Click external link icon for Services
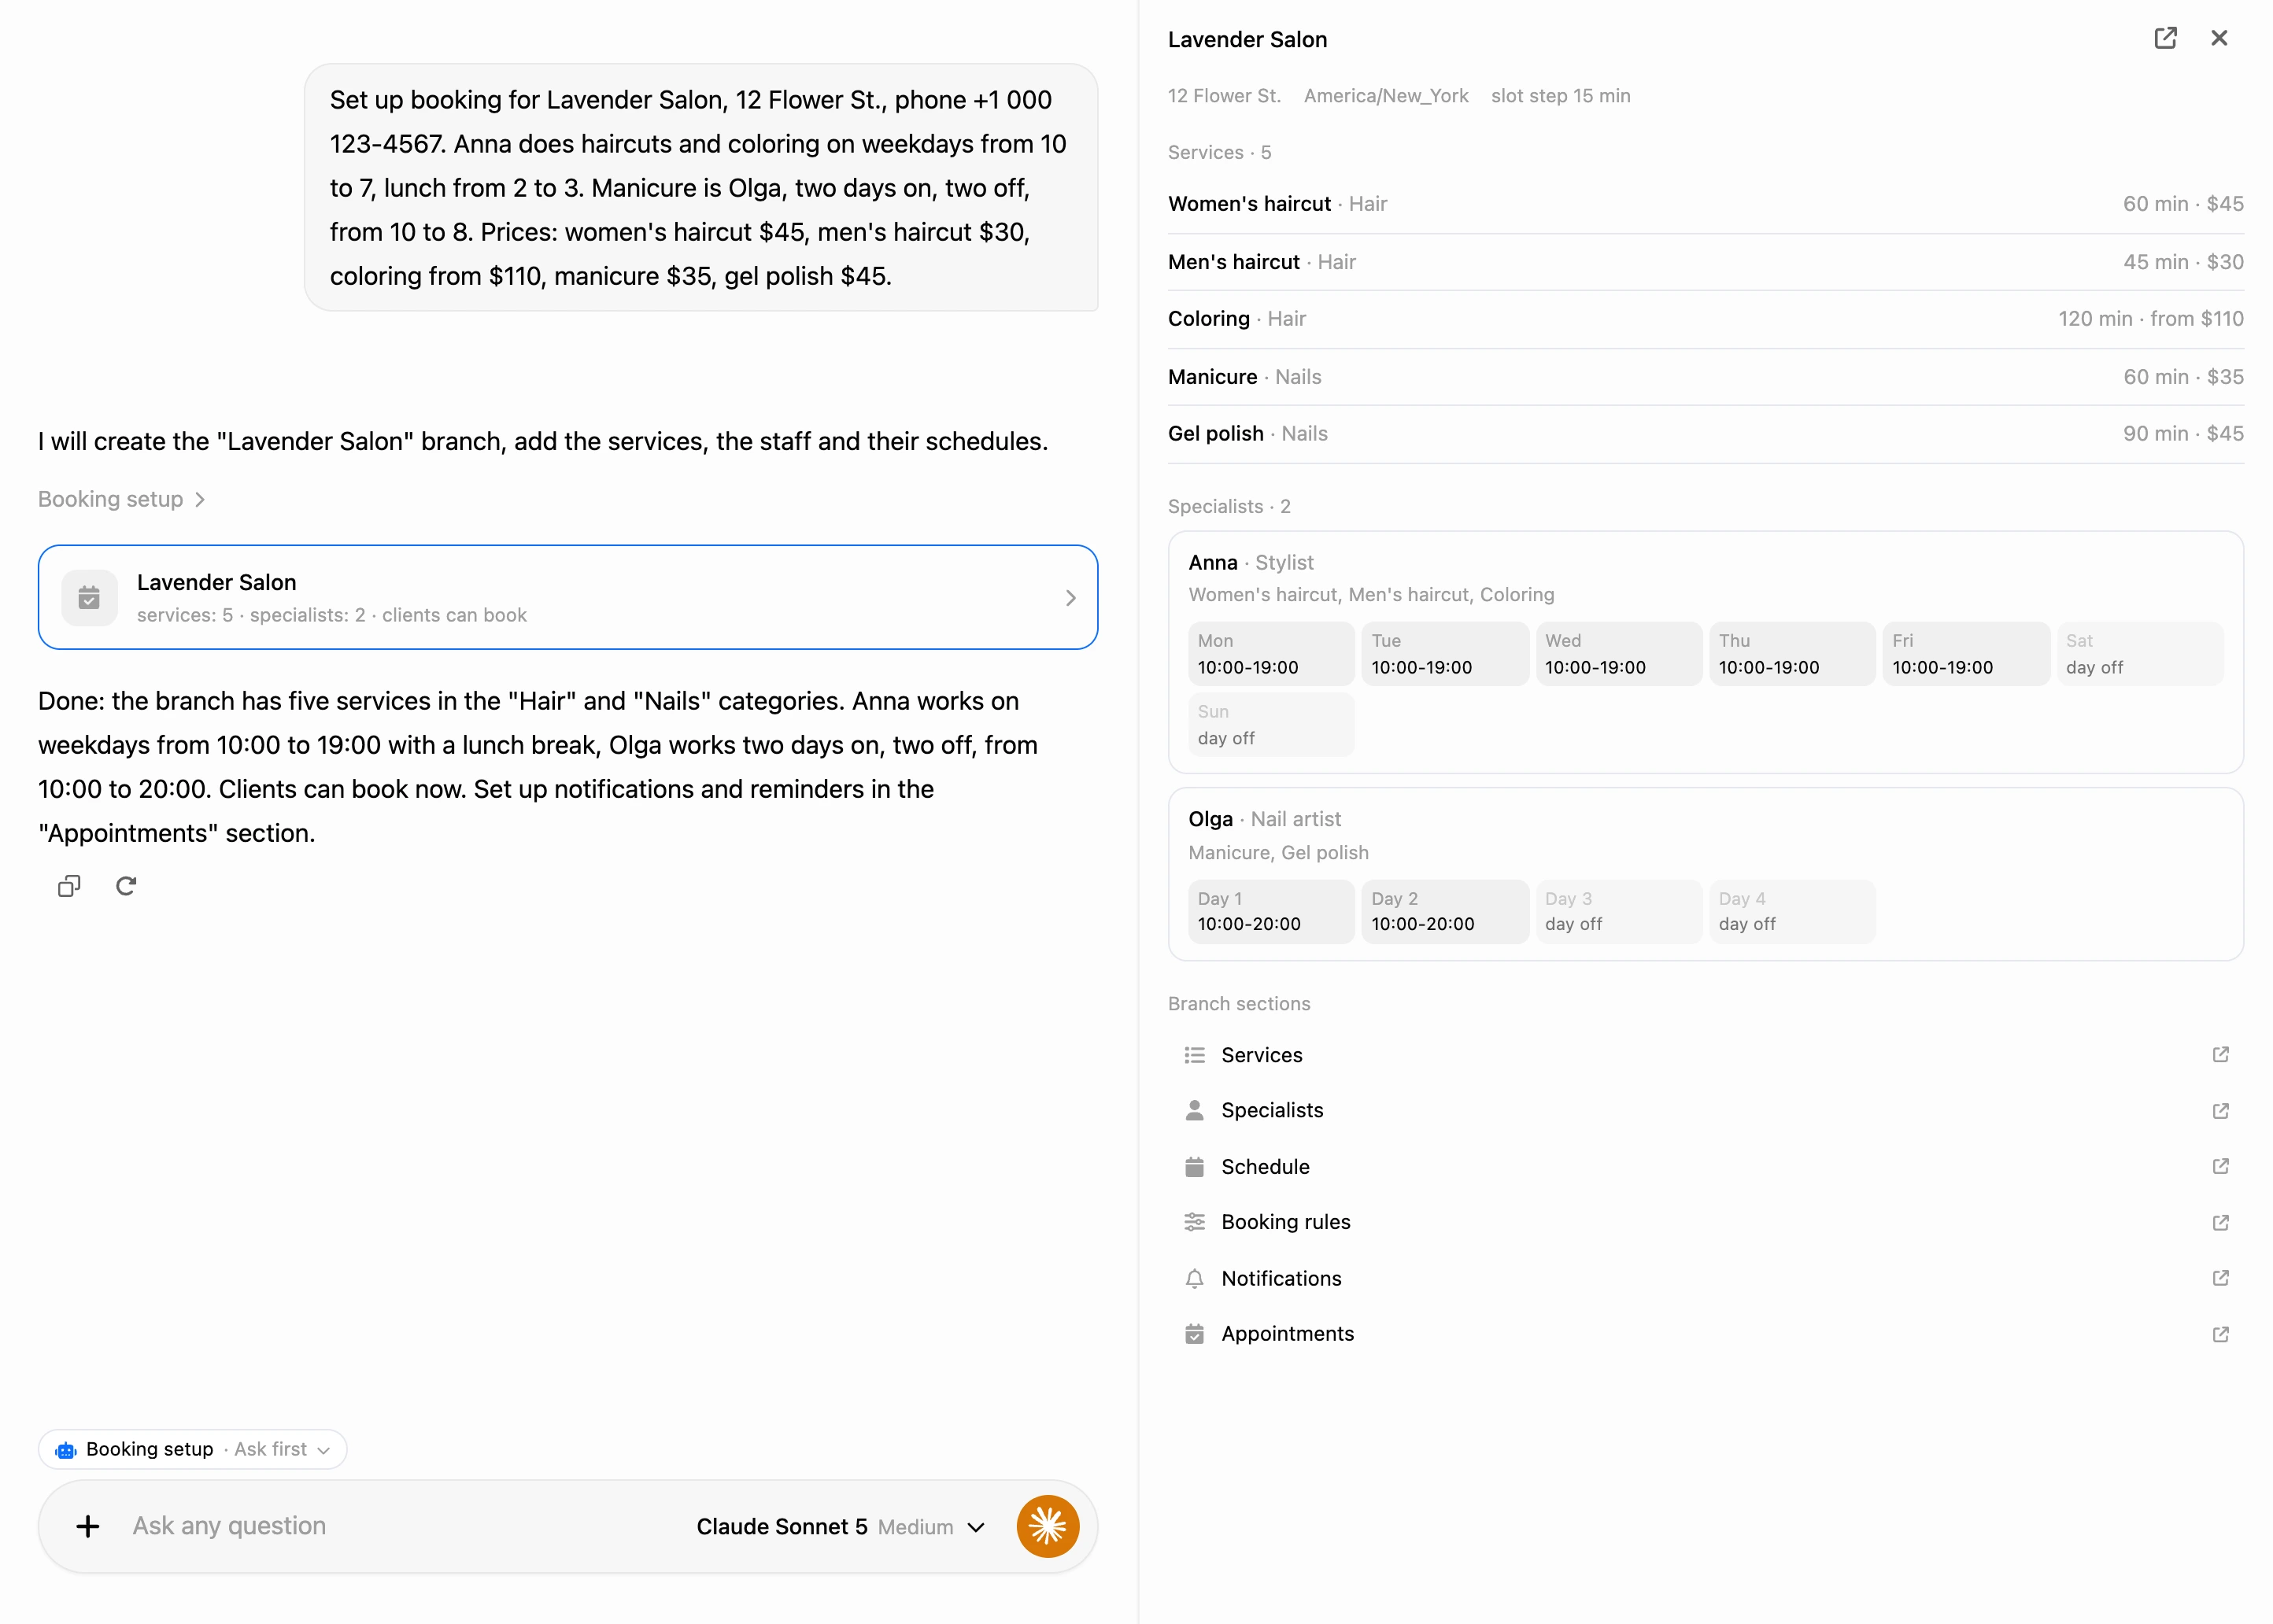2273x1624 pixels. 2220,1055
